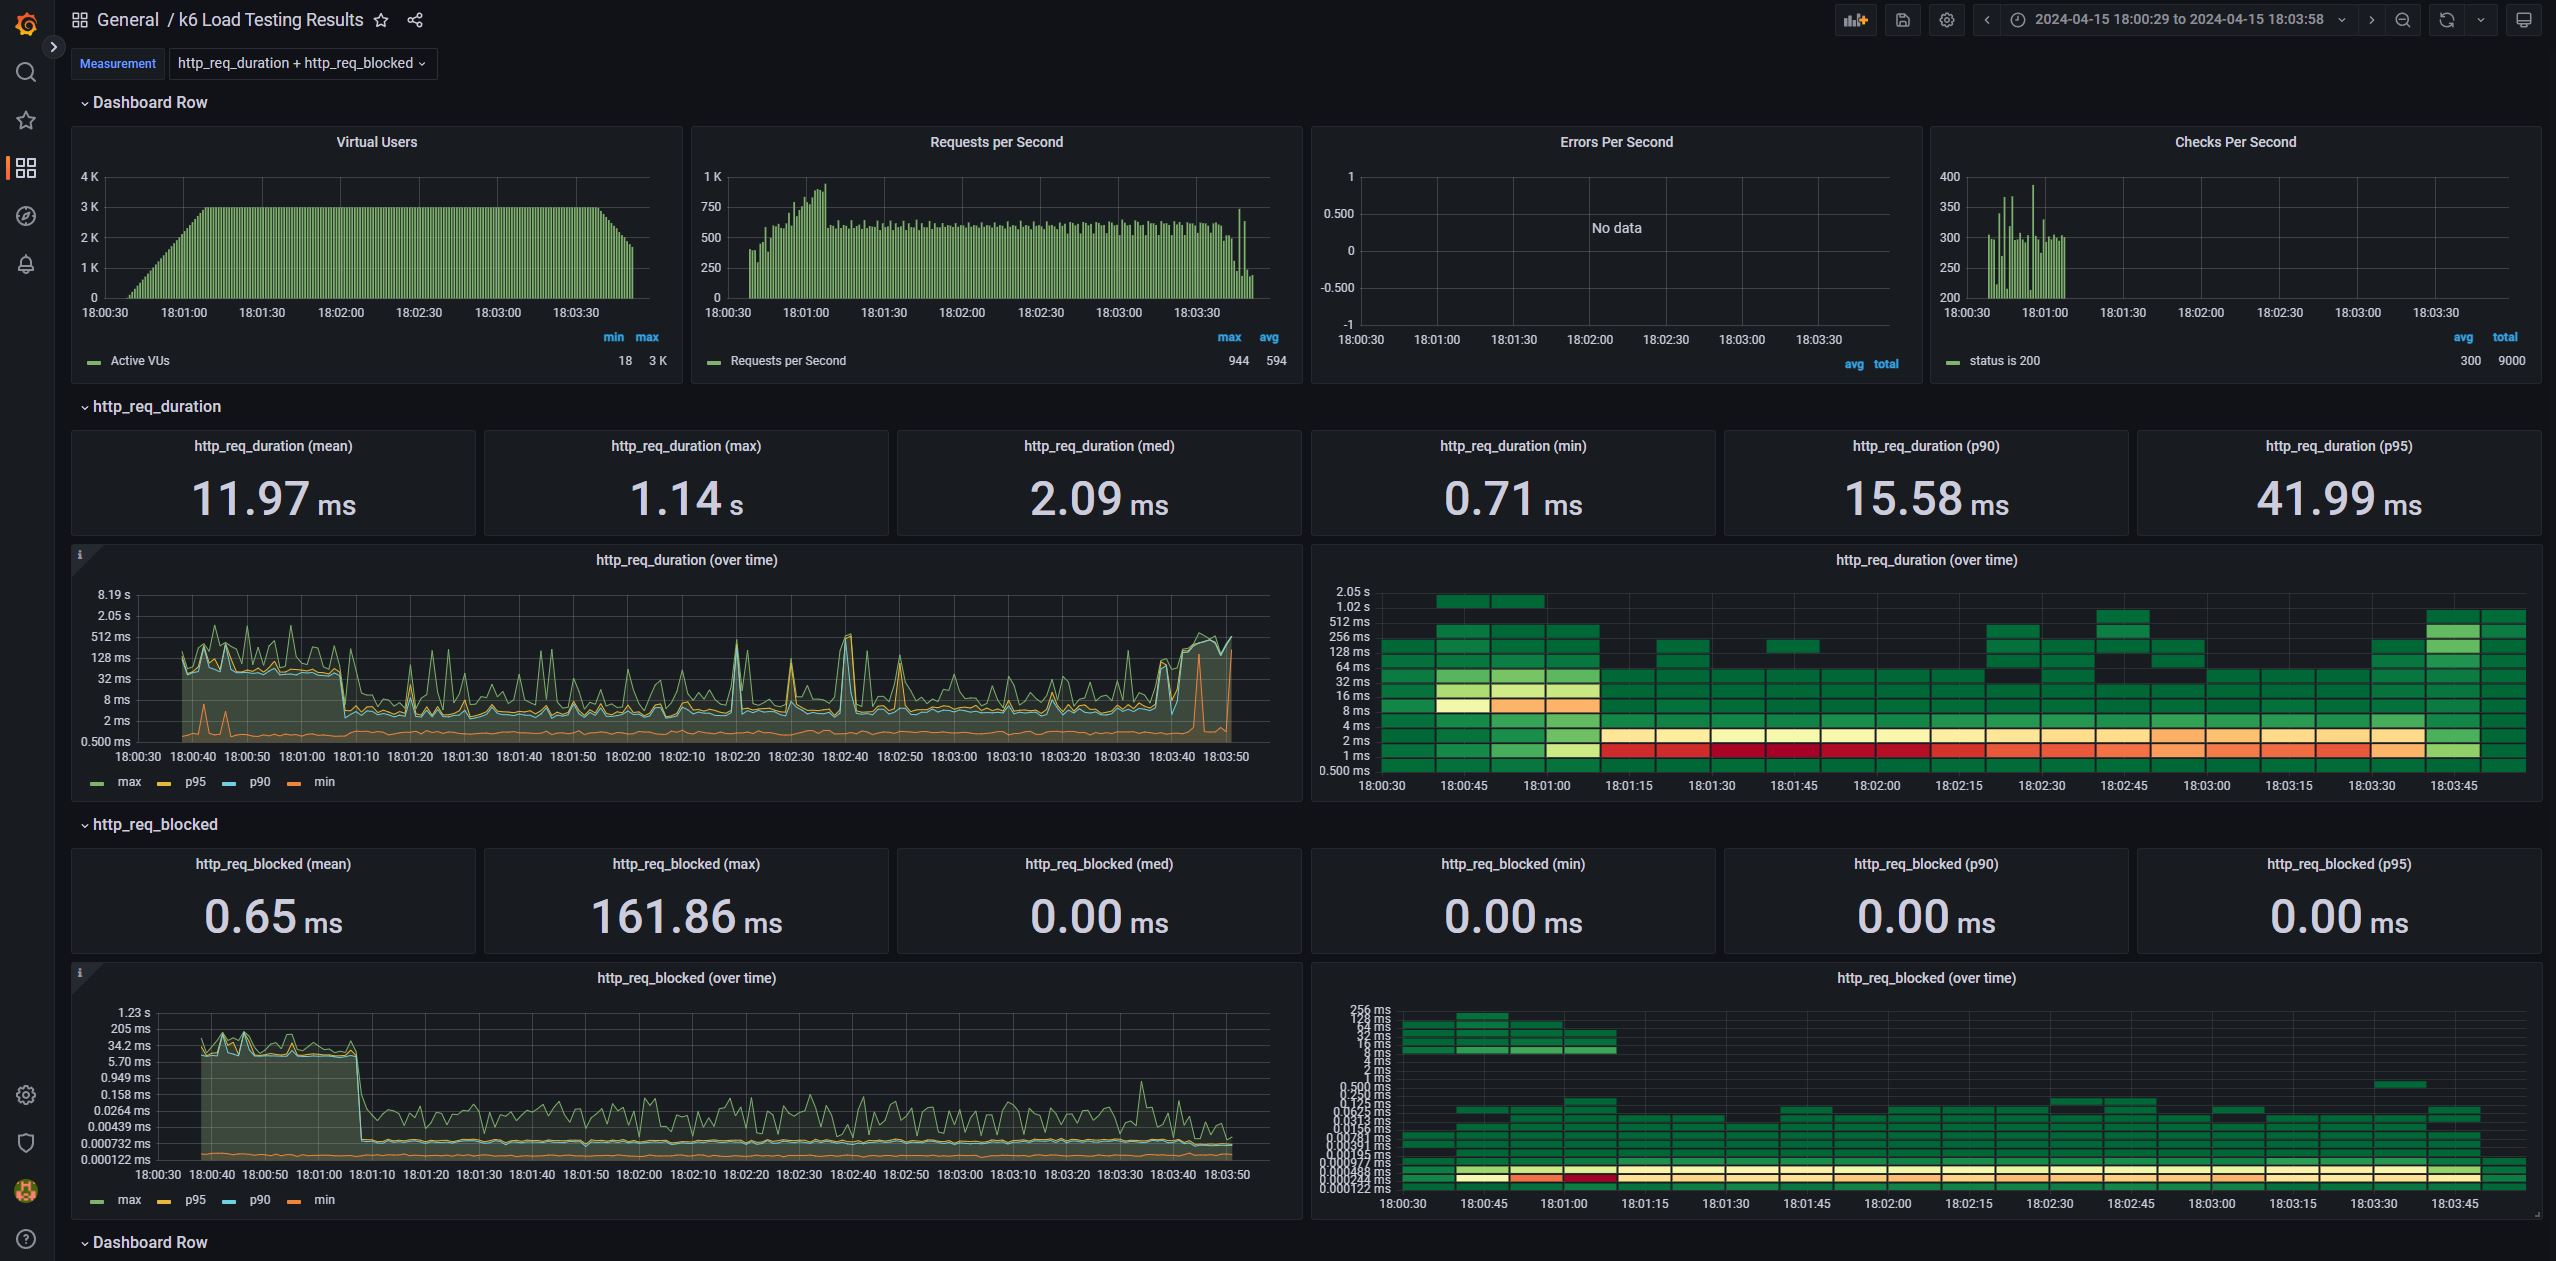The height and width of the screenshot is (1261, 2556).
Task: Open the Dashboards grid icon in sidebar
Action: point(26,168)
